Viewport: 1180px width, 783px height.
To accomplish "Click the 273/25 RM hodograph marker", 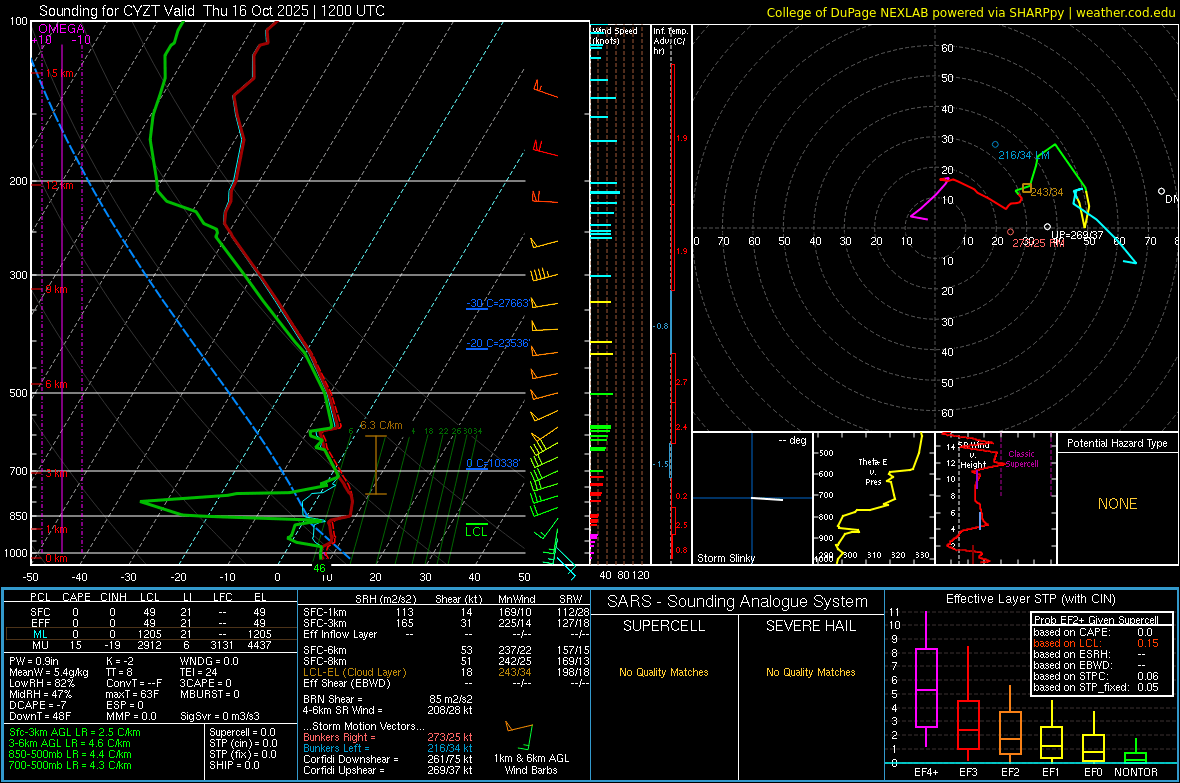I will click(1010, 232).
